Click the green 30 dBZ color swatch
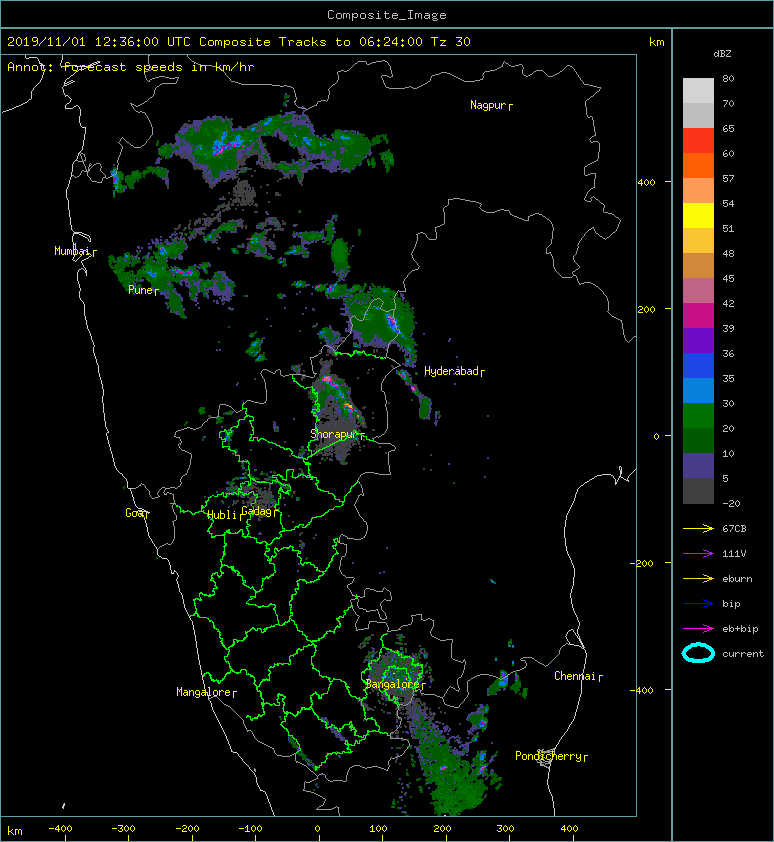 pos(698,415)
